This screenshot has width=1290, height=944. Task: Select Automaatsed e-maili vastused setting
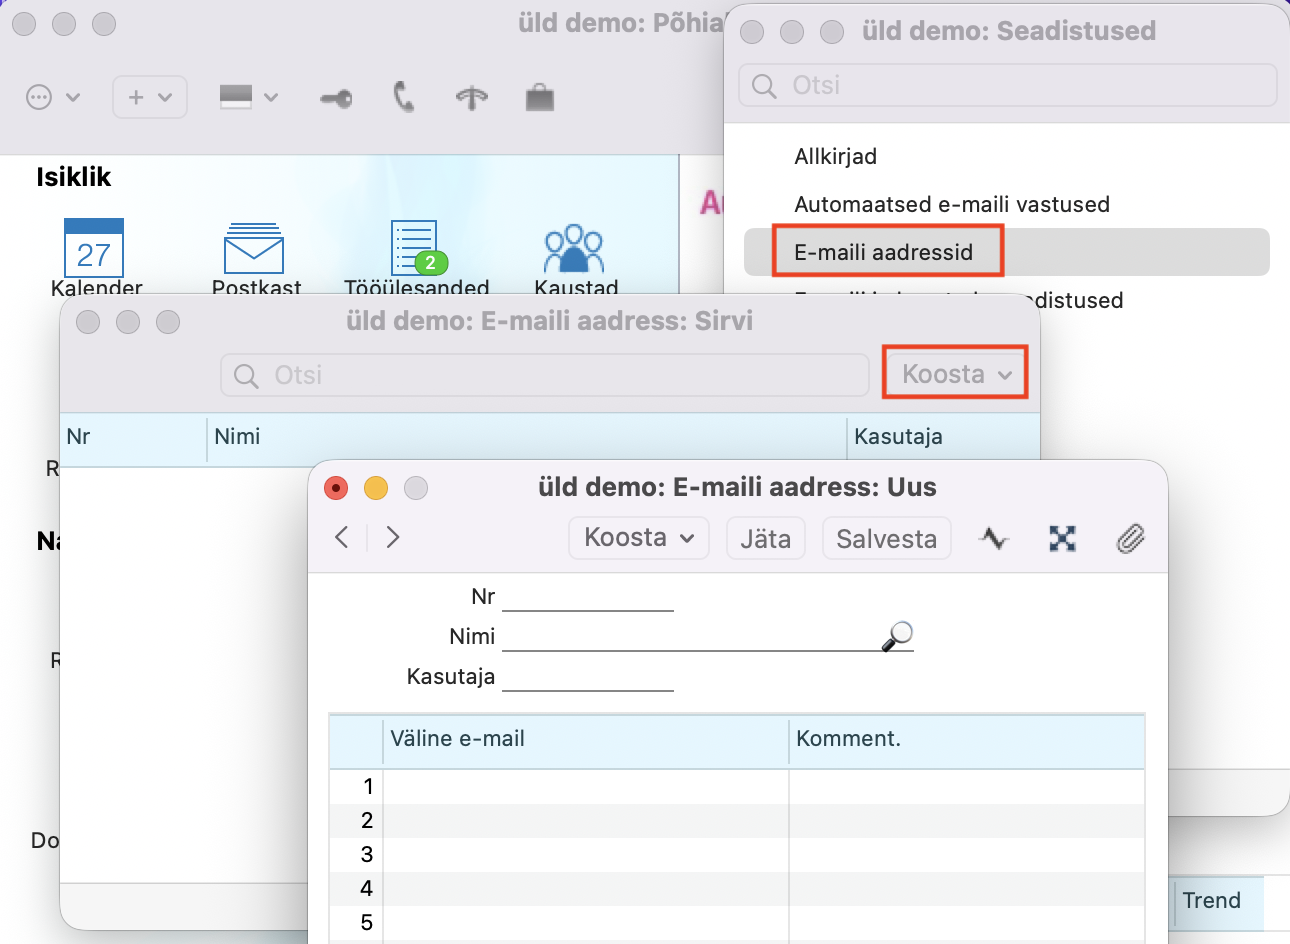pos(951,204)
